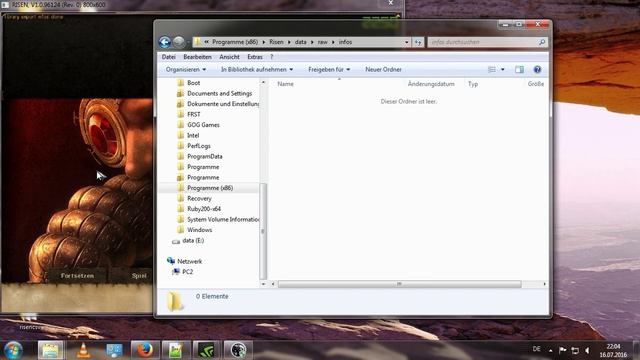The width and height of the screenshot is (640, 360).
Task: Refresh the folder via address bar icon
Action: [418, 42]
